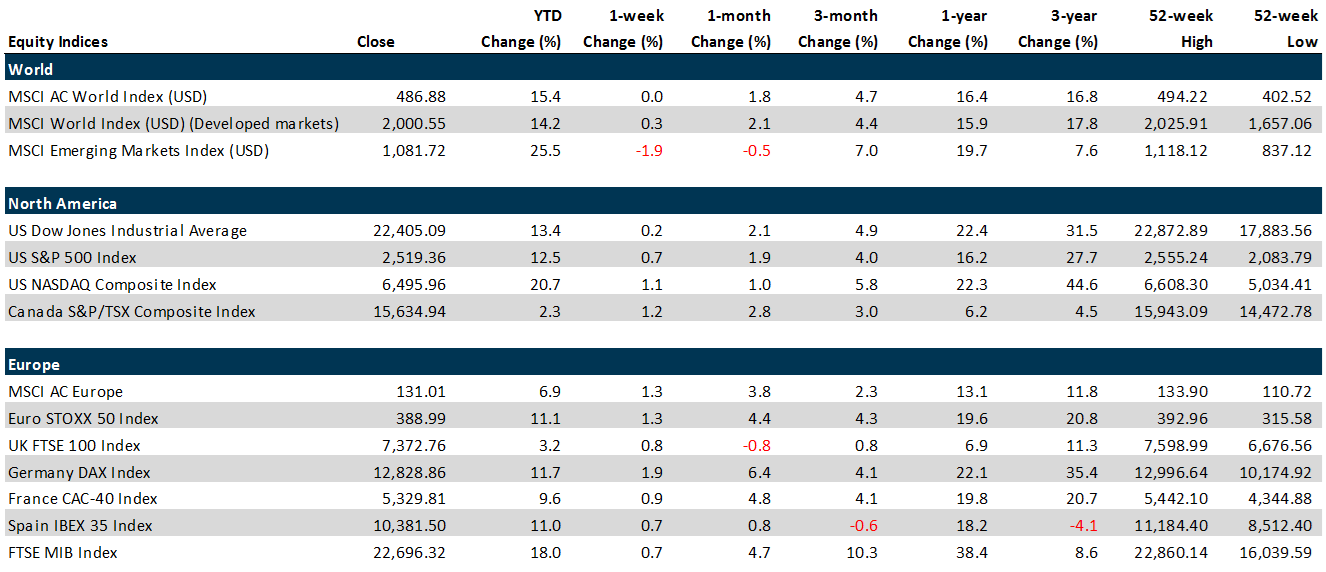Select Dow Jones 3-year change 31.5
This screenshot has height=572, width=1326.
[x=1084, y=231]
